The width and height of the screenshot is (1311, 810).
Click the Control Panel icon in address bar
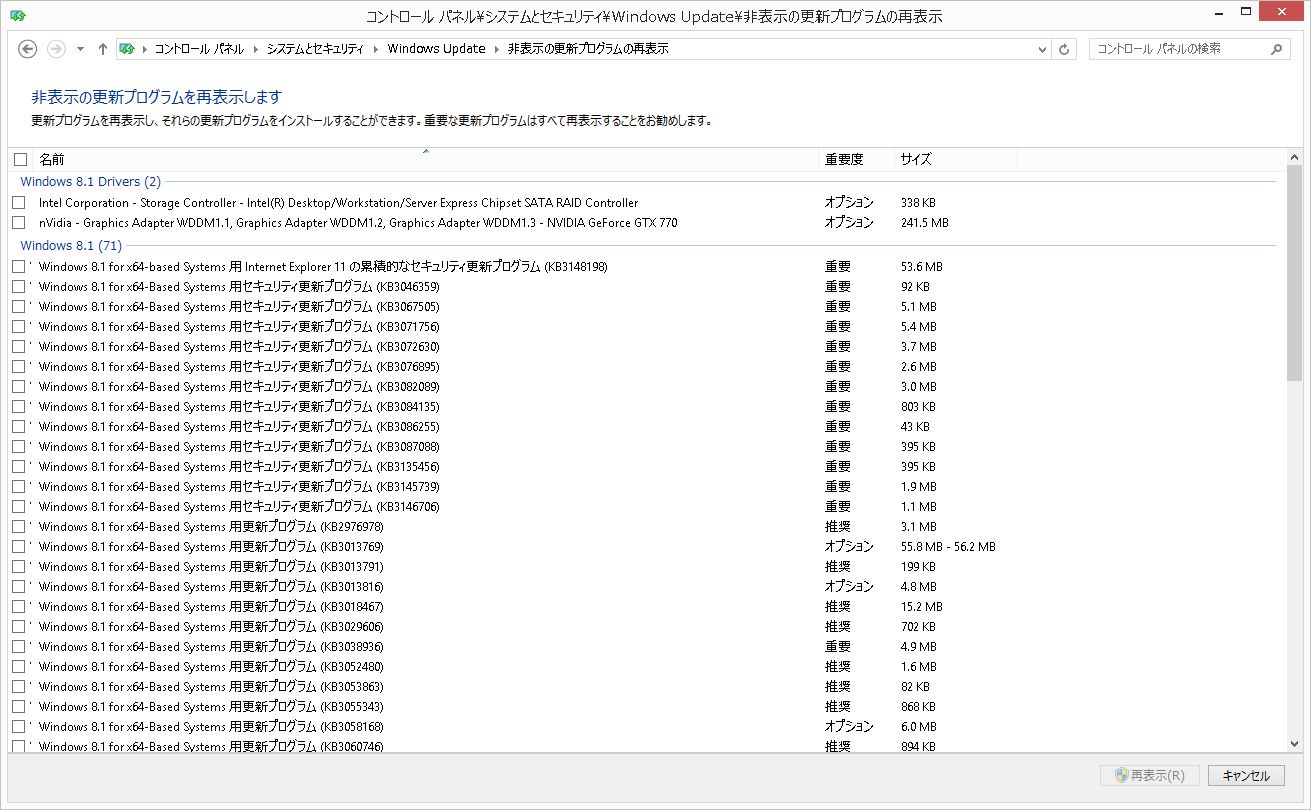(x=127, y=49)
